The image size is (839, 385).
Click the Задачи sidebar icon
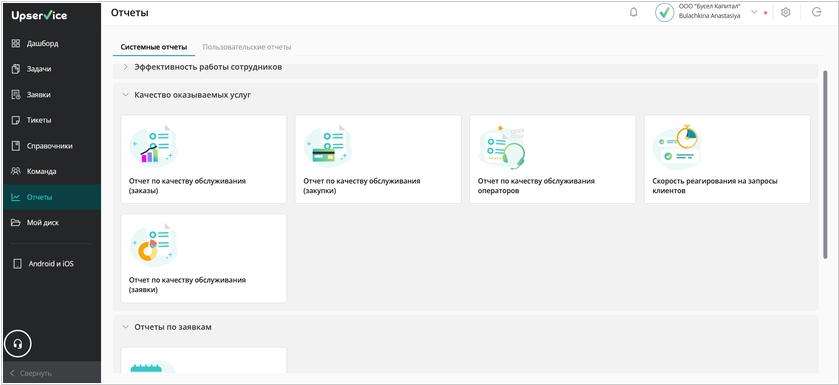coord(16,69)
